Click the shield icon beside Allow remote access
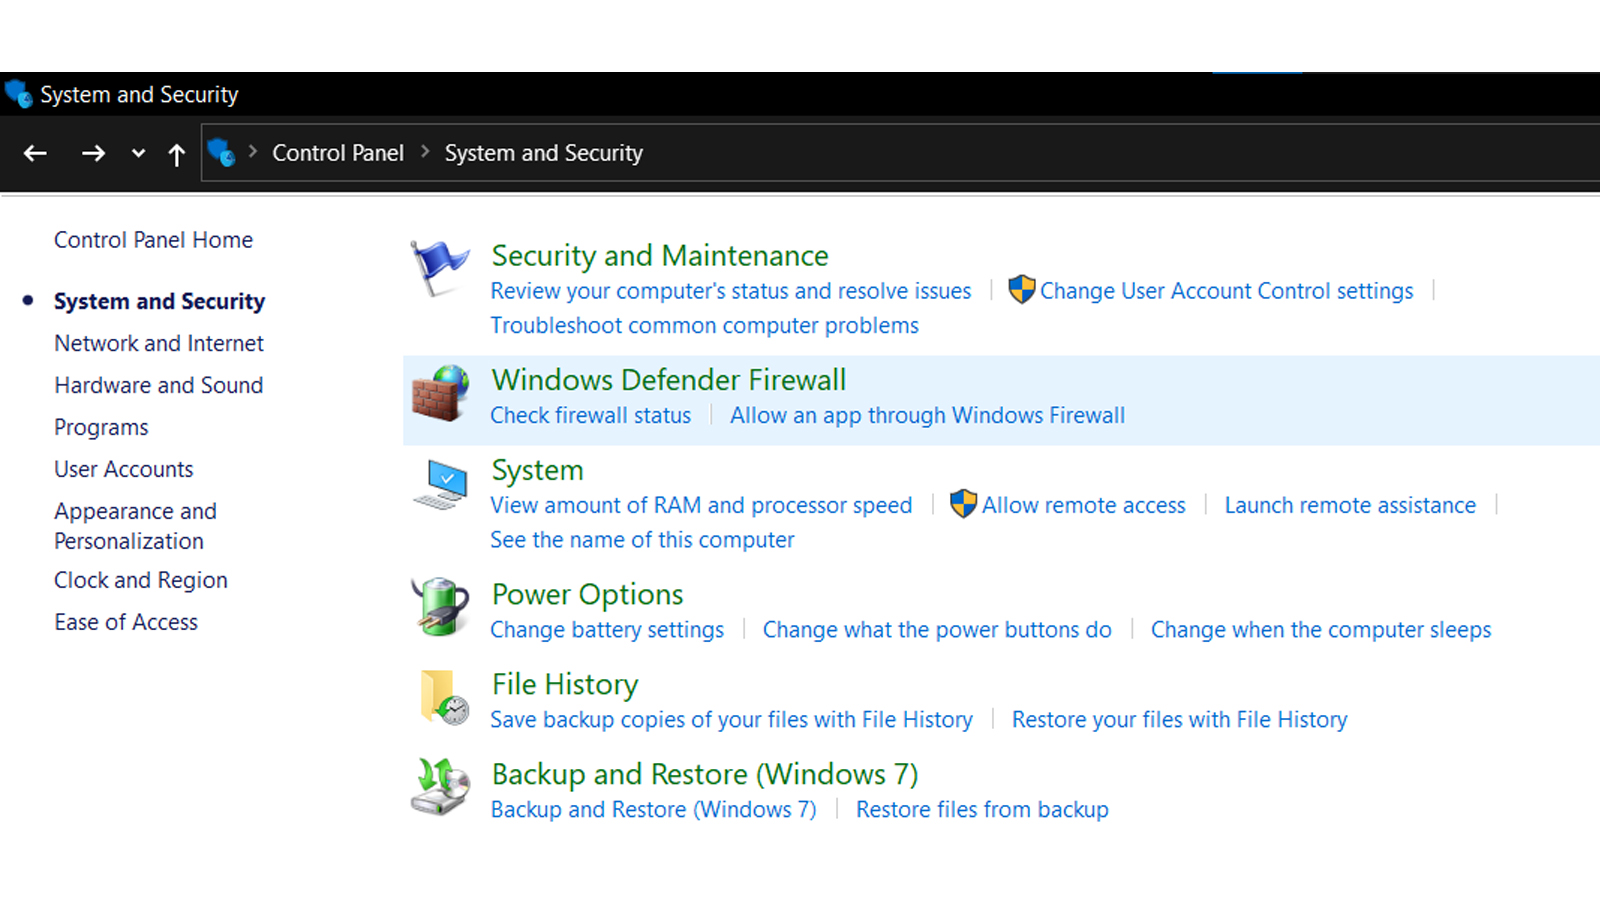Viewport: 1600px width, 900px height. (963, 504)
